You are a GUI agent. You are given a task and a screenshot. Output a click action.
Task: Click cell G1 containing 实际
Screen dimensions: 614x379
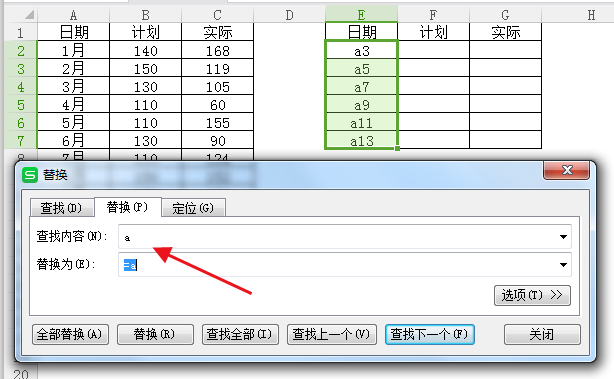pyautogui.click(x=505, y=32)
